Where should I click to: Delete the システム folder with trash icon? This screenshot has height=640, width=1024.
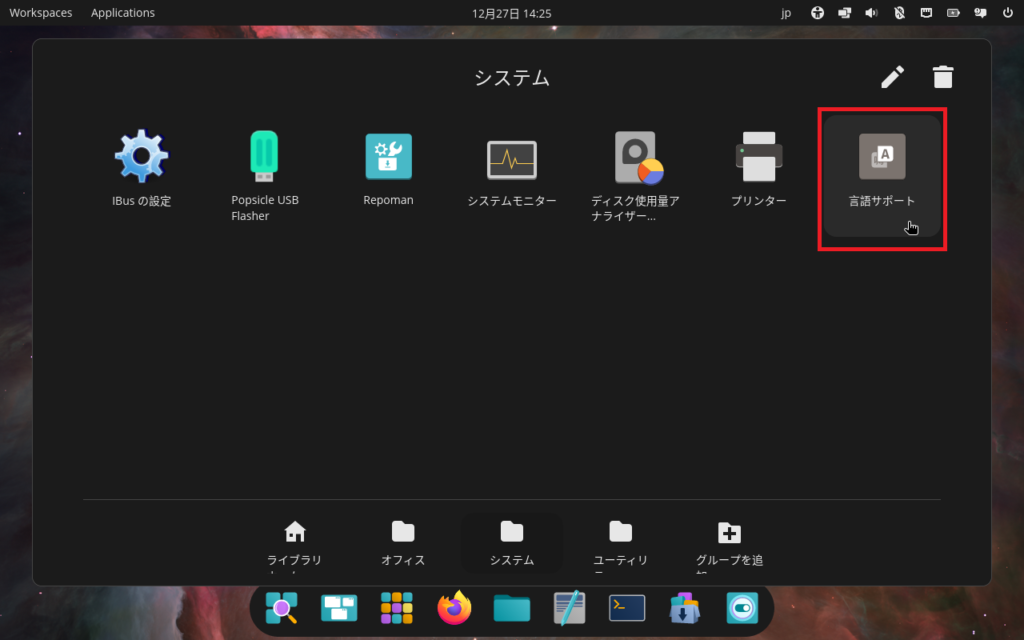pyautogui.click(x=943, y=77)
